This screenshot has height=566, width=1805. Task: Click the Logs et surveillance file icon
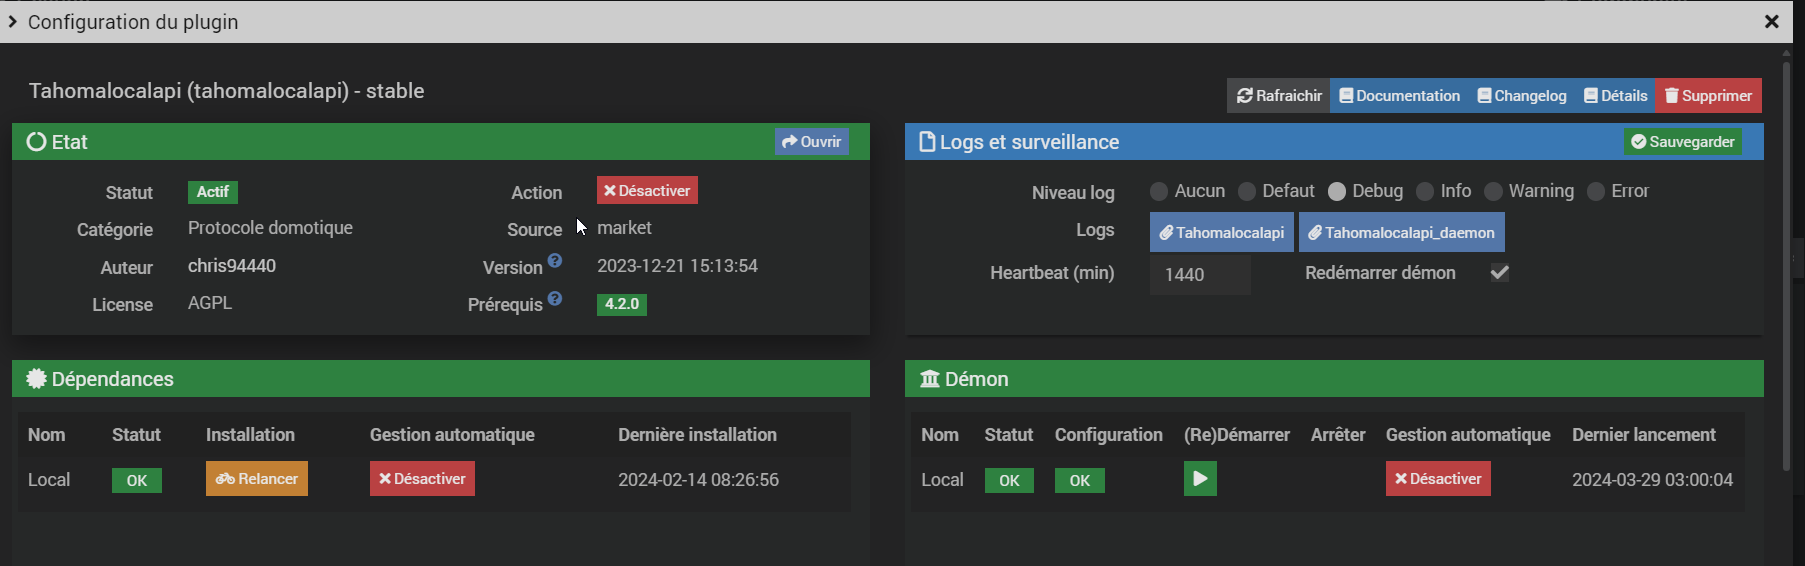[927, 142]
